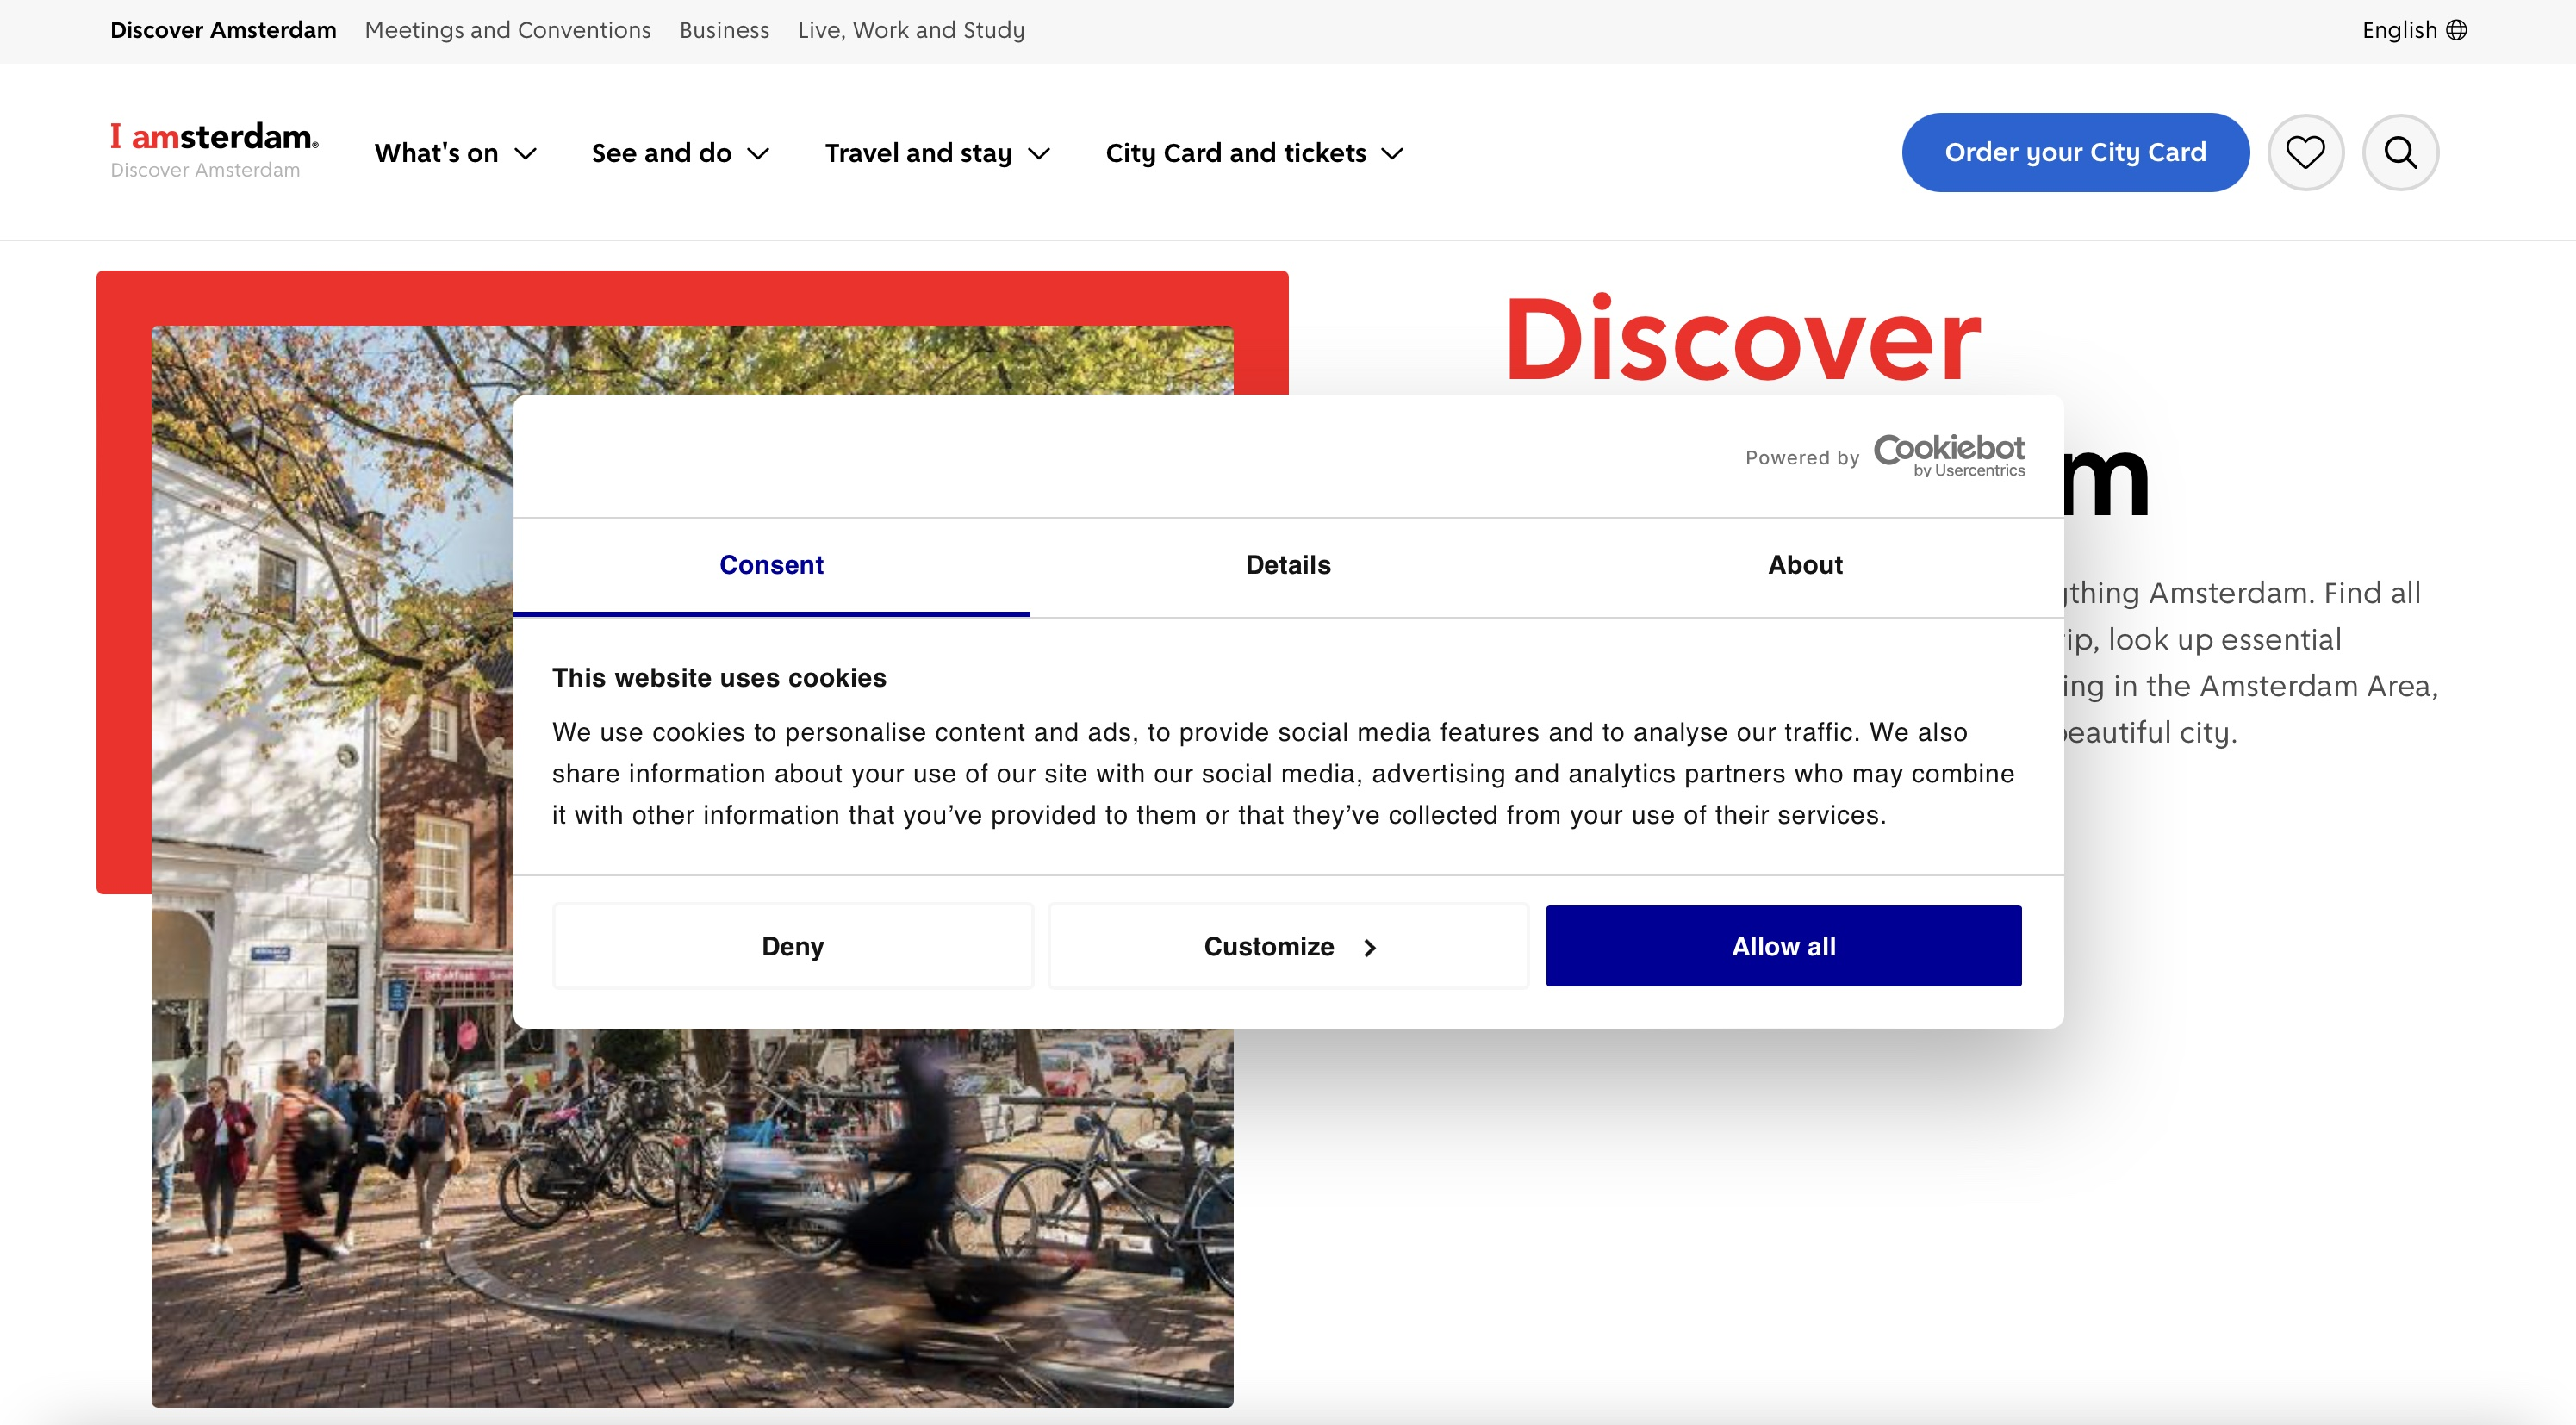
Task: Open Live, Work and Study link
Action: point(910,30)
